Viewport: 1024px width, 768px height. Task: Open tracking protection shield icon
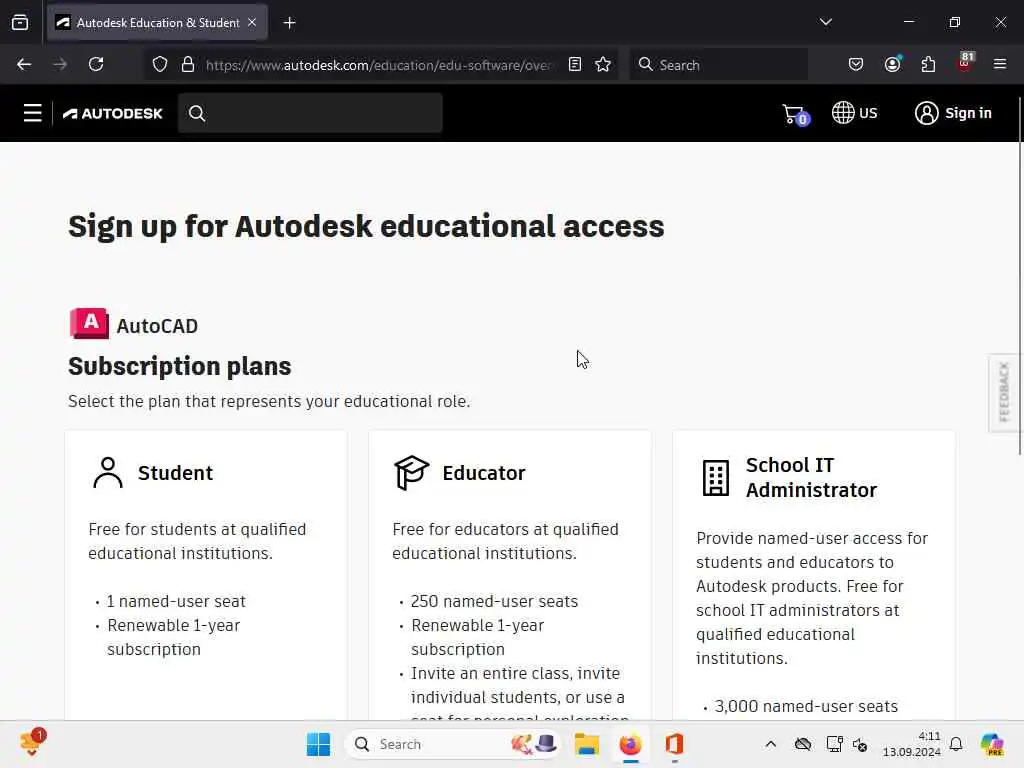pyautogui.click(x=160, y=65)
